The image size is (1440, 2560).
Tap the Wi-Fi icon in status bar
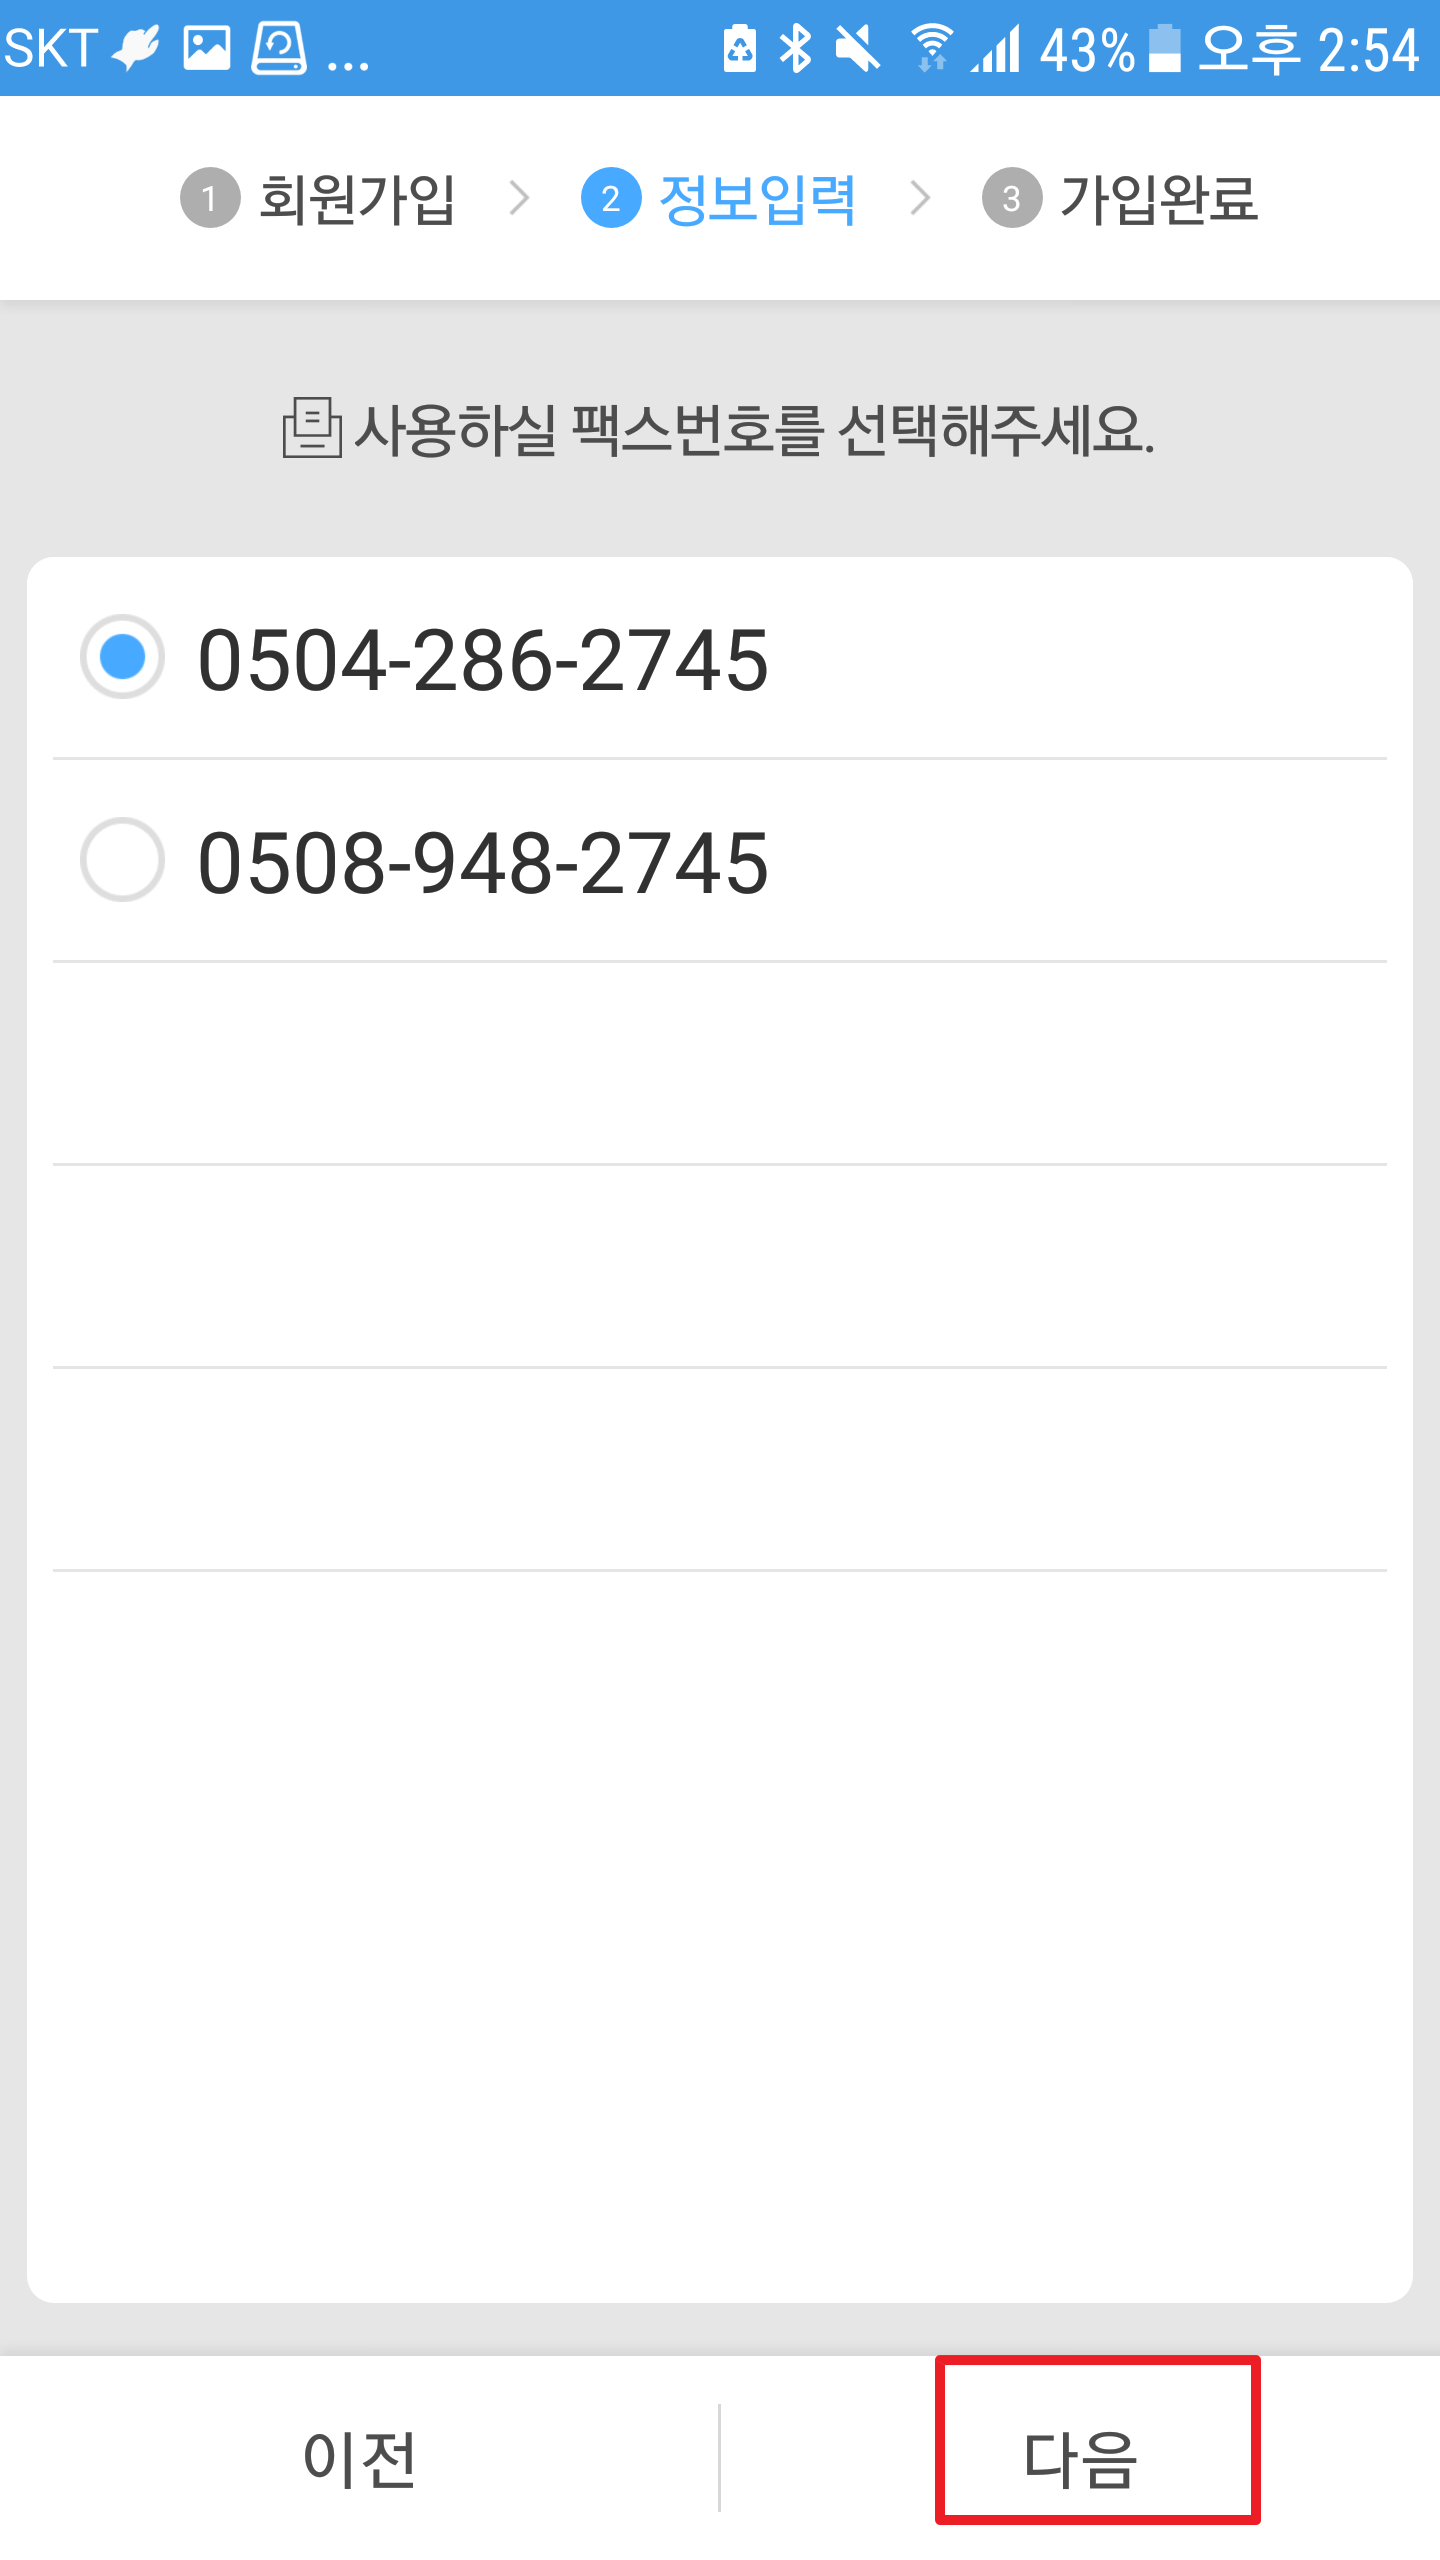coord(931,48)
